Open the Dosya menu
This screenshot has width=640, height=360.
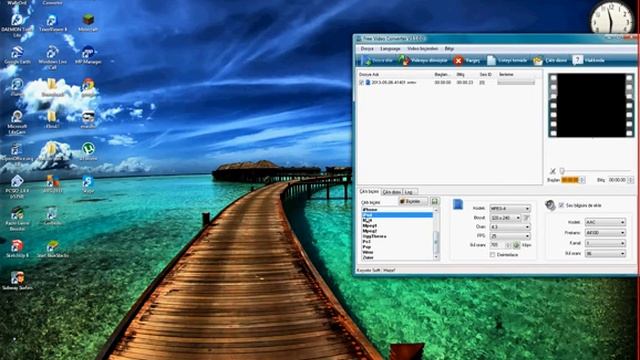367,49
